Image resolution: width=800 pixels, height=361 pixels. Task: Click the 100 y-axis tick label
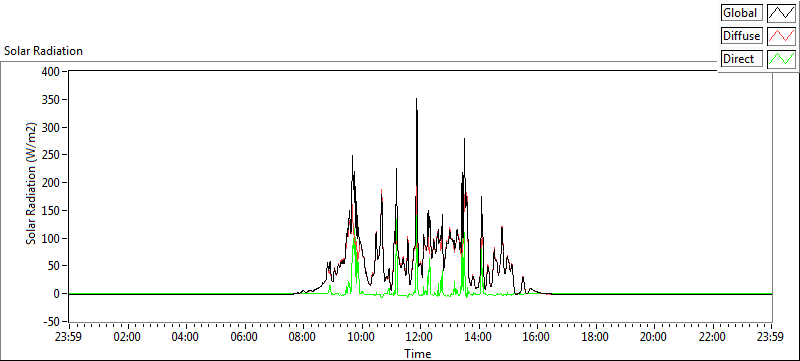(x=51, y=238)
